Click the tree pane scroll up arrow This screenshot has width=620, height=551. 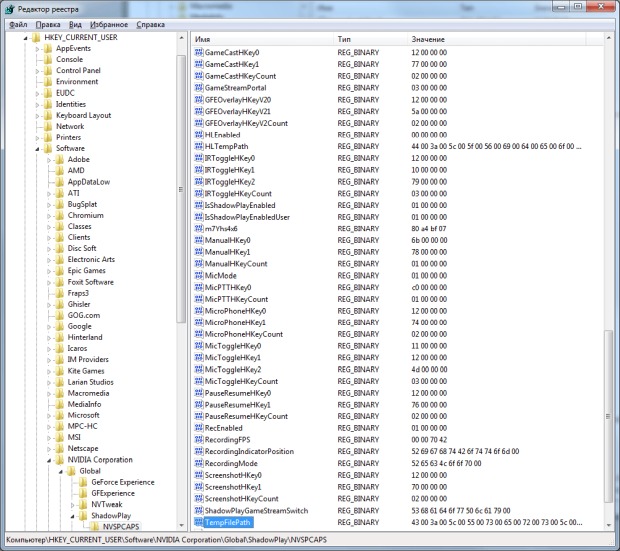click(x=181, y=38)
